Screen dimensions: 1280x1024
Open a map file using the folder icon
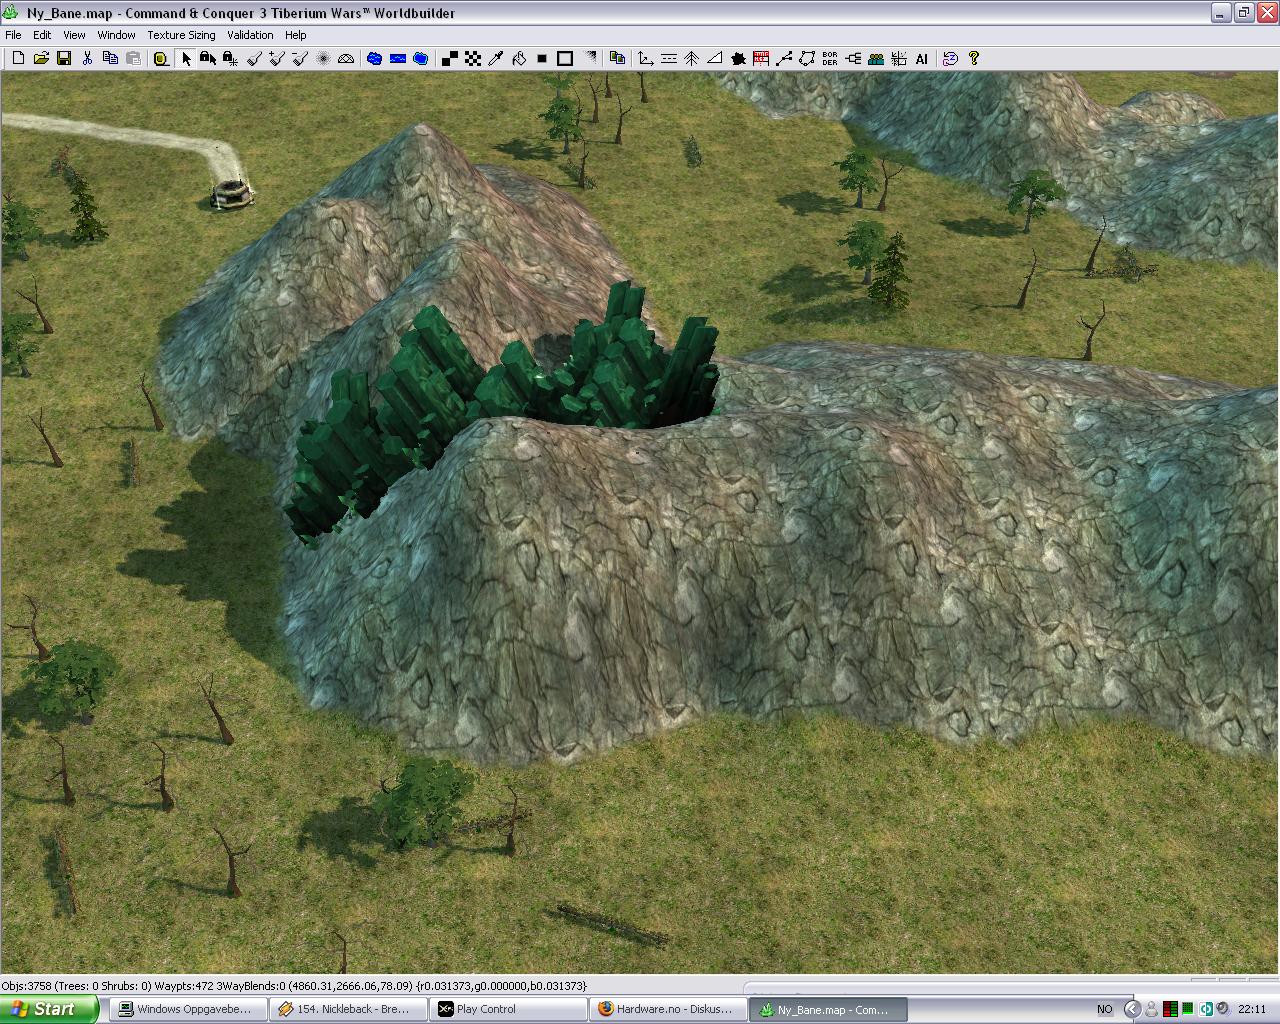click(41, 58)
